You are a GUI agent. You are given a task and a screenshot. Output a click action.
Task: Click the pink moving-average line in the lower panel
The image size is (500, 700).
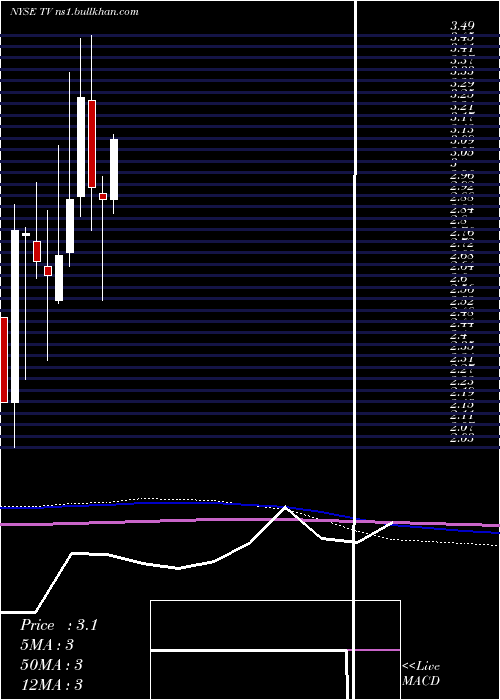point(250,521)
